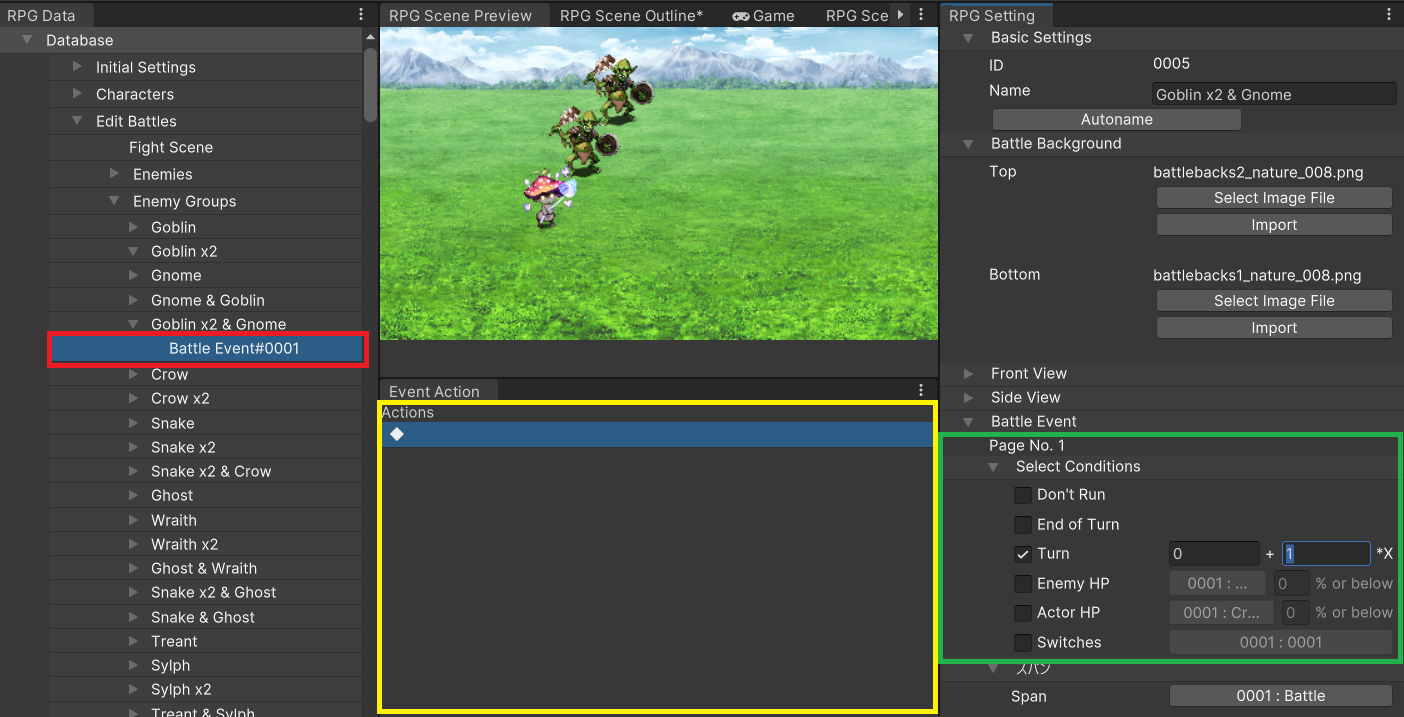The width and height of the screenshot is (1404, 717).
Task: Click Import under the Bottom background
Action: coord(1274,328)
